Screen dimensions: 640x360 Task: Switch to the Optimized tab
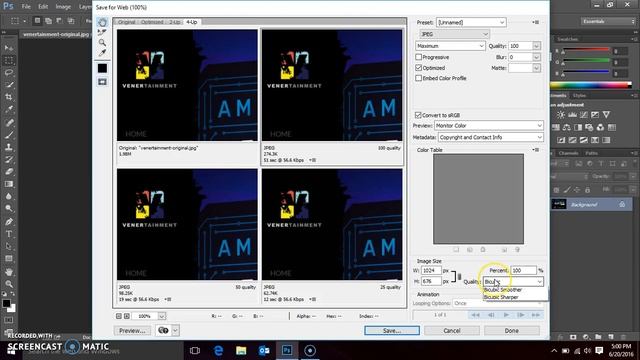coord(152,22)
